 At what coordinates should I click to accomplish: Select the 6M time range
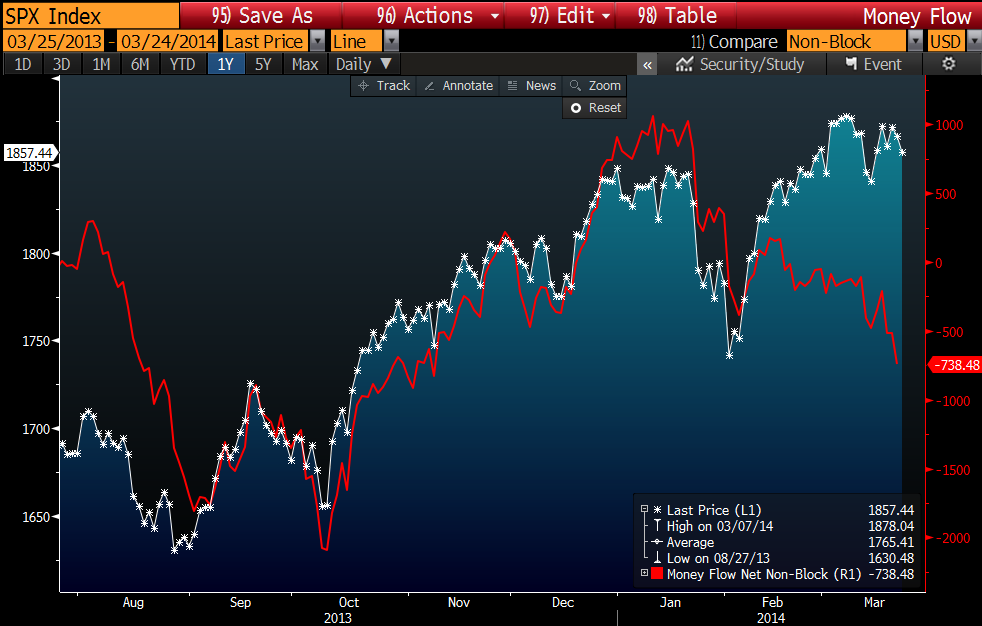tap(140, 64)
